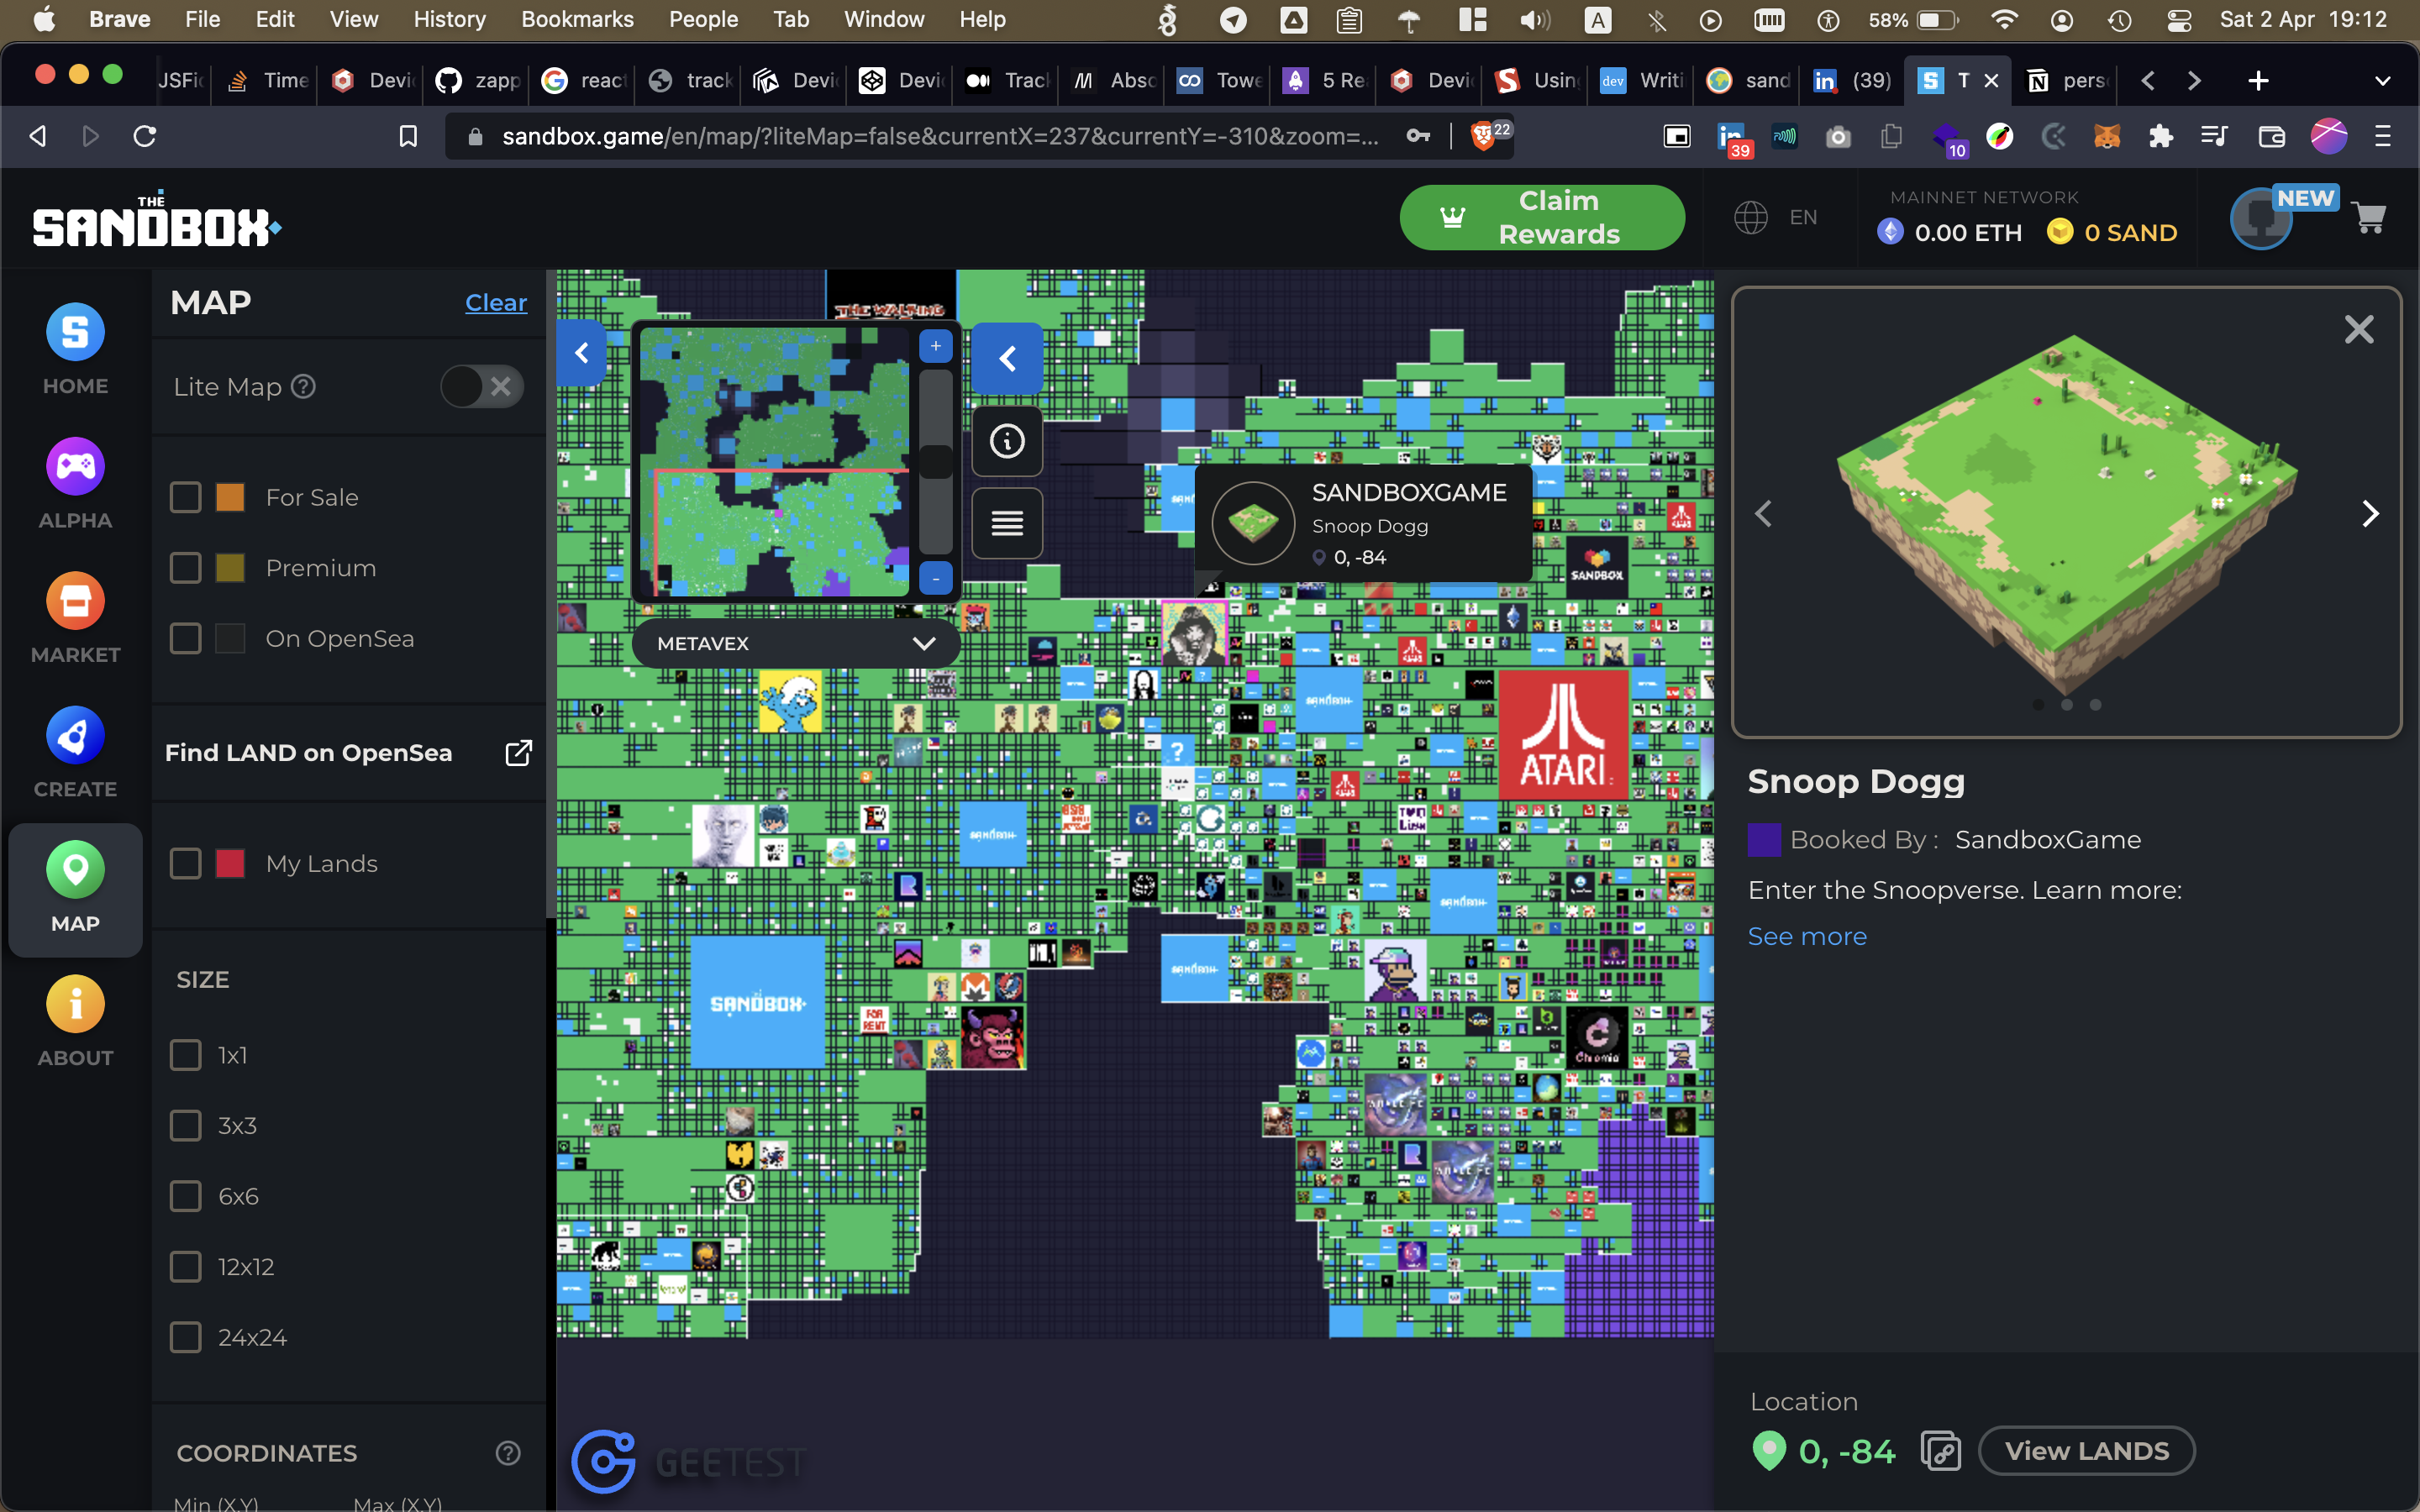The image size is (2420, 1512).
Task: Open the Create rocket icon
Action: pyautogui.click(x=75, y=737)
